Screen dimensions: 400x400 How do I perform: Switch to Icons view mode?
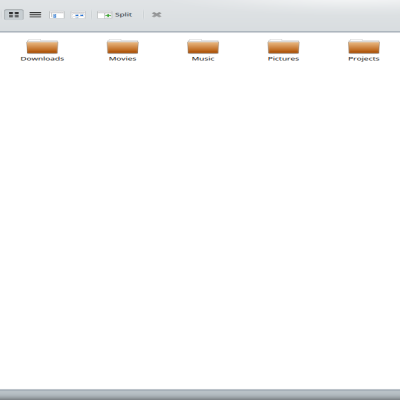(14, 15)
